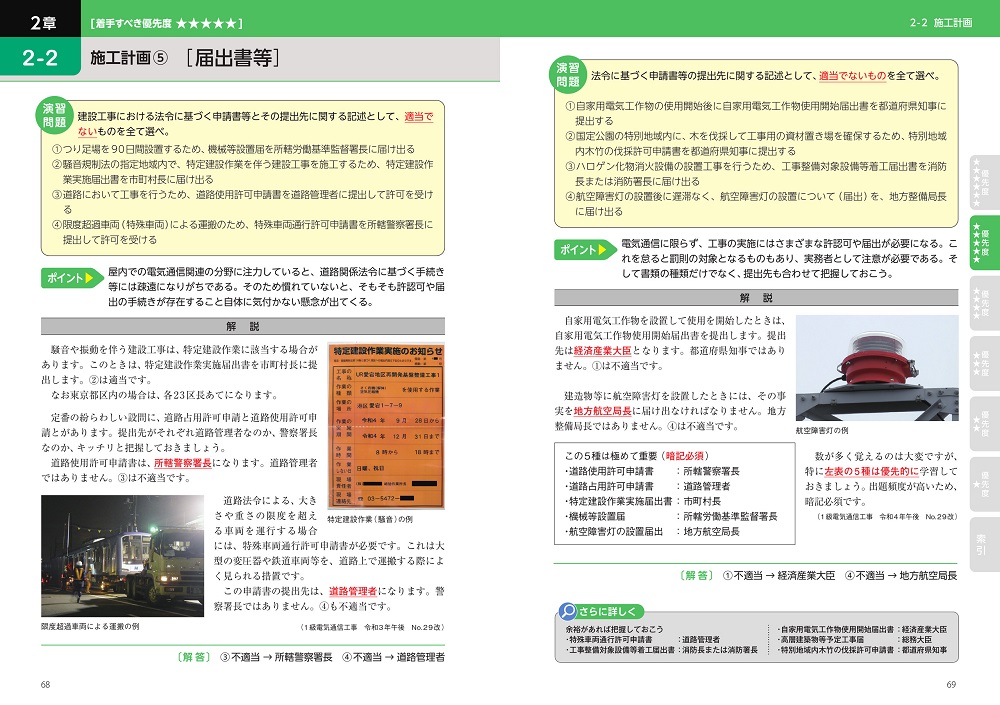Click the ポイント arrow label on left page

[71, 278]
